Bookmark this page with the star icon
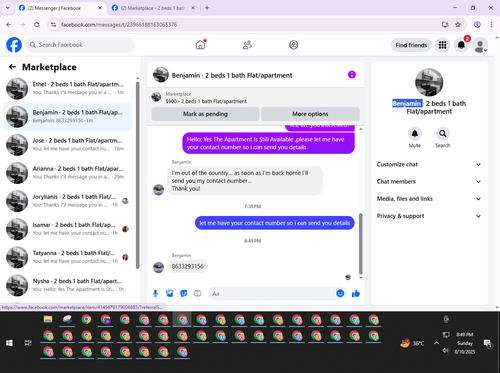This screenshot has height=373, width=500. [x=458, y=24]
